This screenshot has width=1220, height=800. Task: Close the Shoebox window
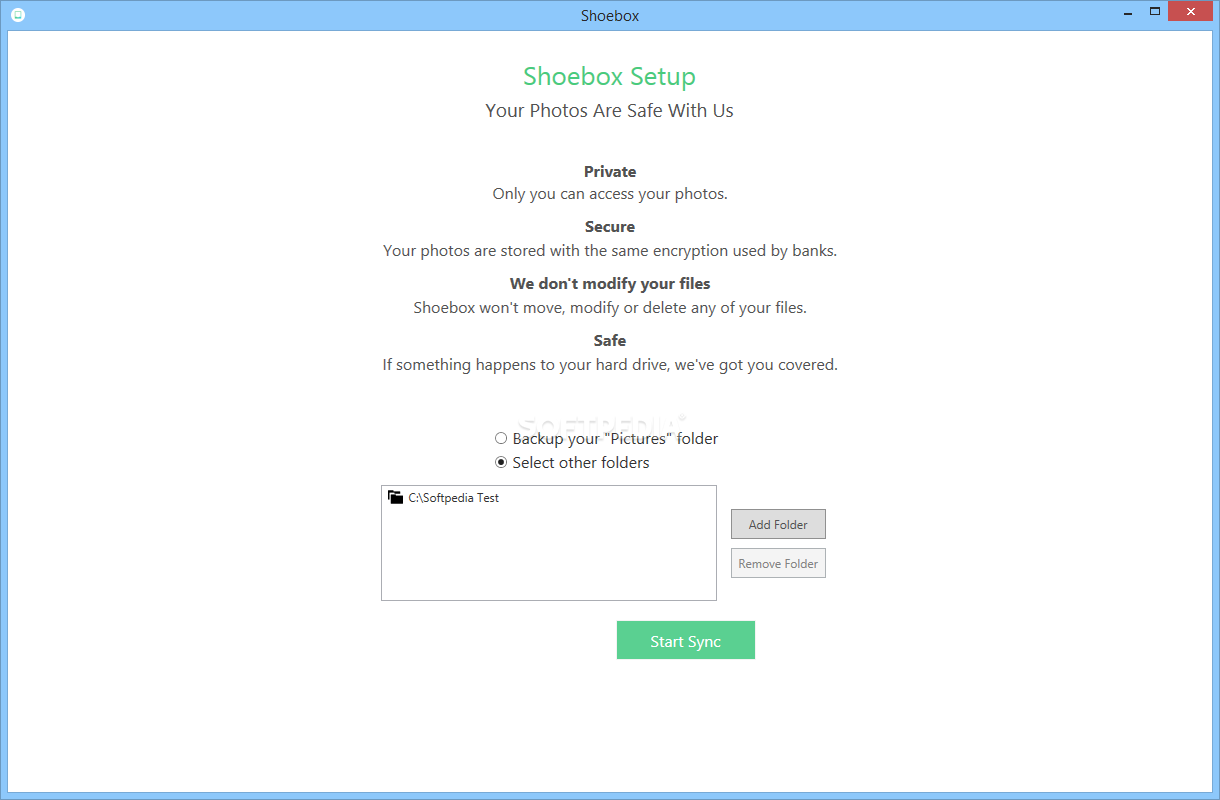click(x=1191, y=11)
